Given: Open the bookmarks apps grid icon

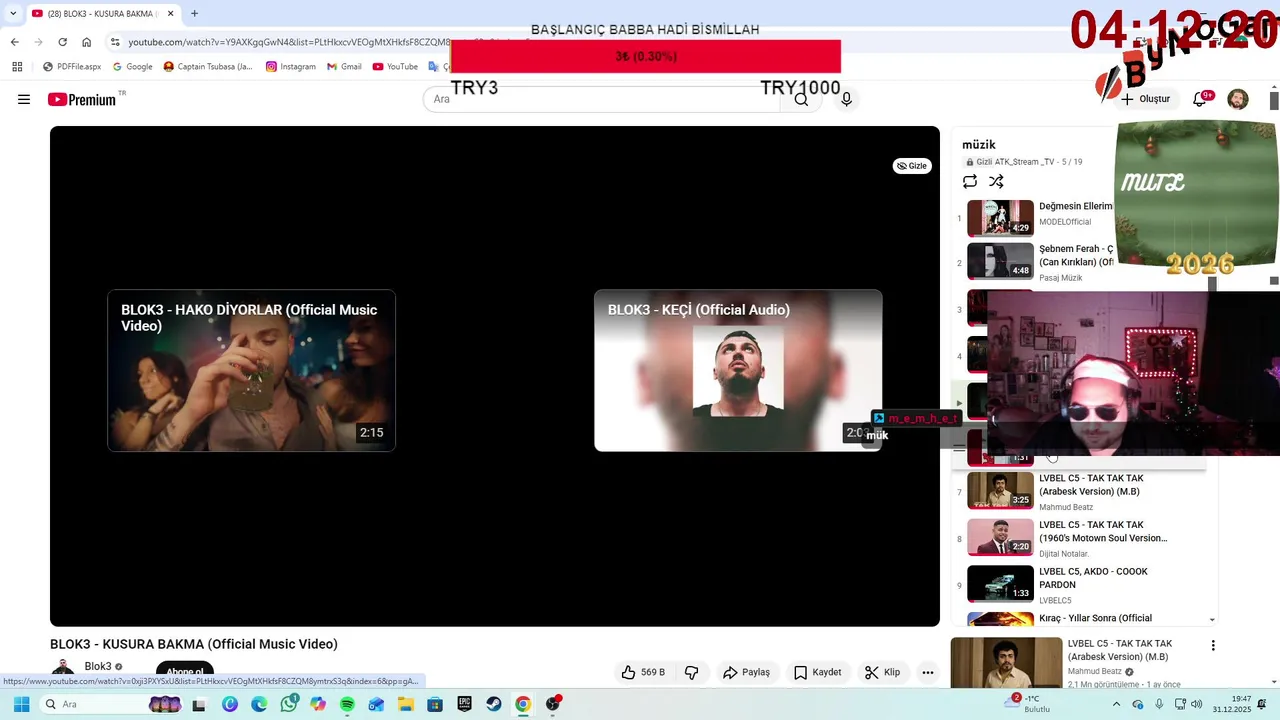Looking at the screenshot, I should (17, 67).
